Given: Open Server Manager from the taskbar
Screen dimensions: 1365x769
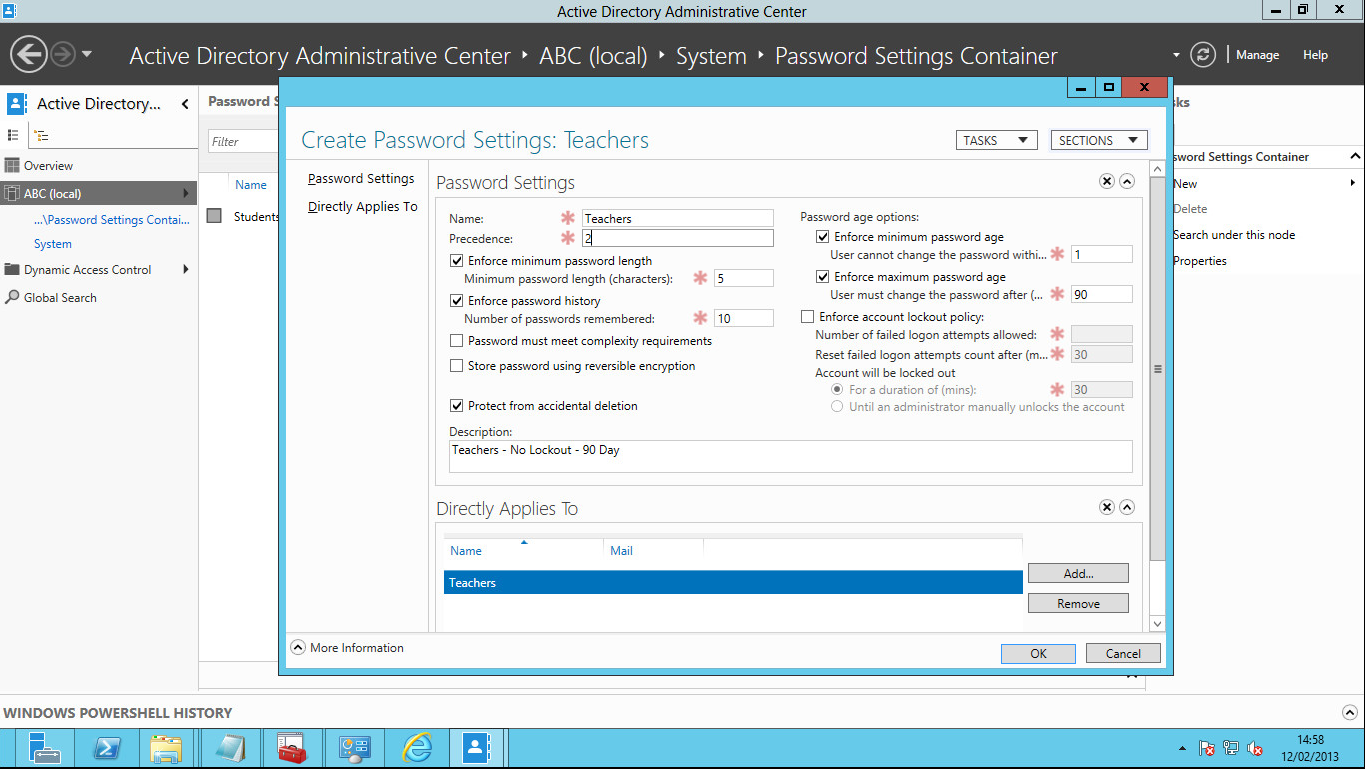Looking at the screenshot, I should click(x=45, y=748).
